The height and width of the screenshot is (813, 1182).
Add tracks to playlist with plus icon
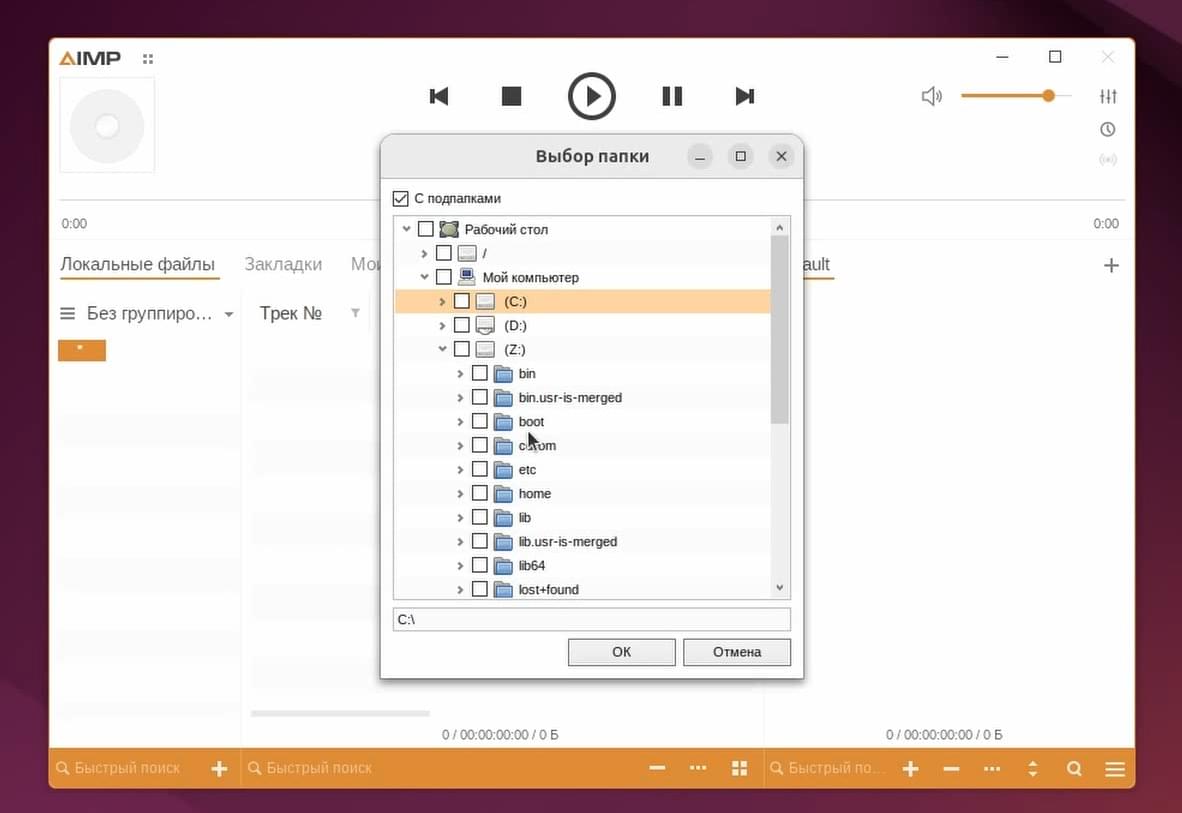click(x=911, y=769)
